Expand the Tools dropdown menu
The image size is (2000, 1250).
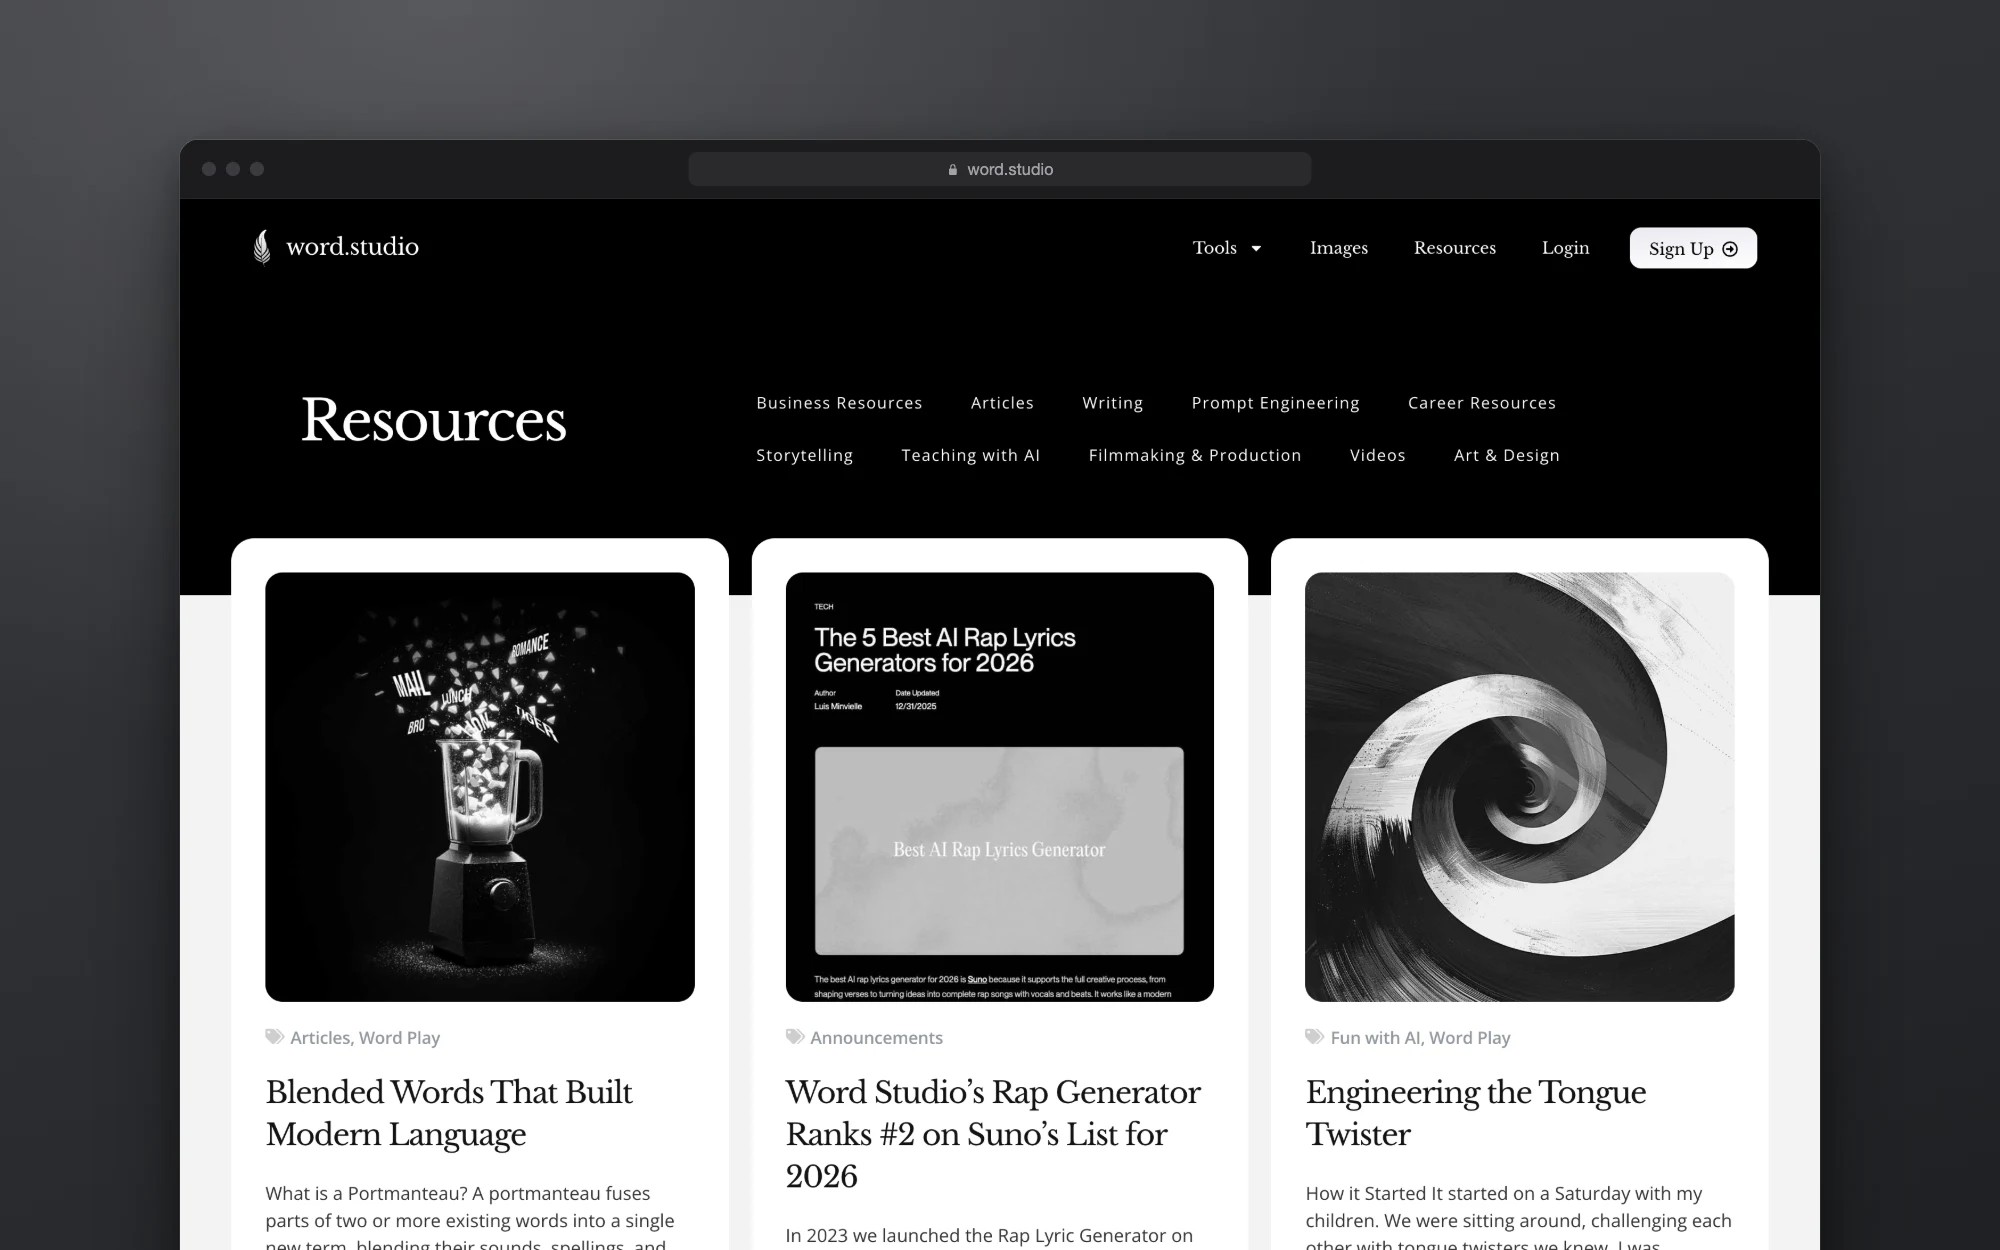pos(1227,248)
